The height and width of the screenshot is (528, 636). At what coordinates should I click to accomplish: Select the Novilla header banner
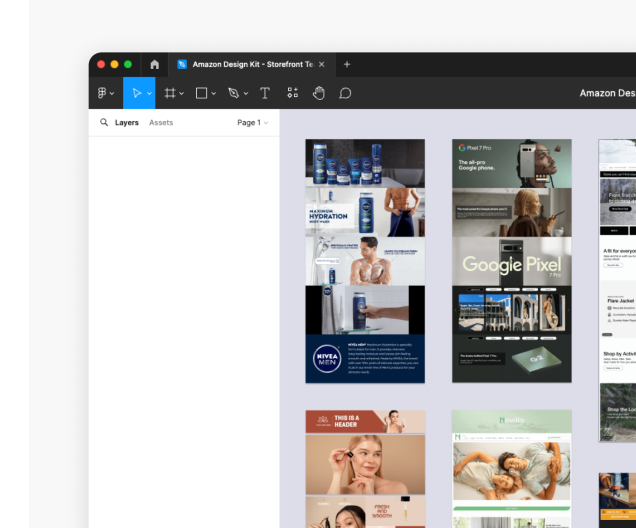click(512, 421)
